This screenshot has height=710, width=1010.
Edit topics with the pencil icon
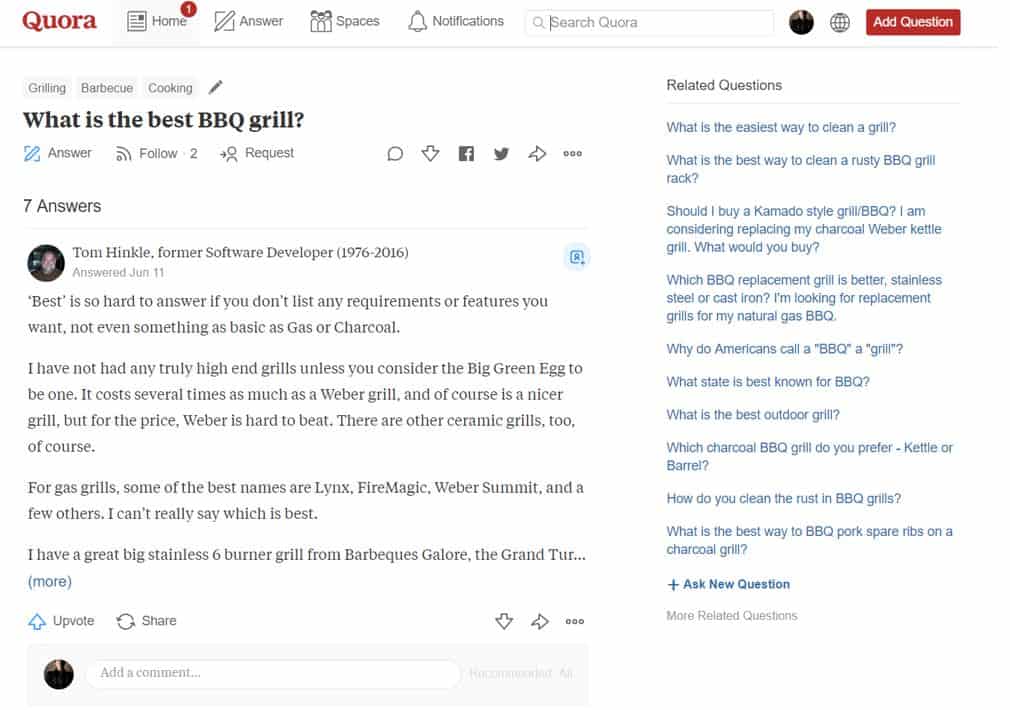click(x=216, y=87)
